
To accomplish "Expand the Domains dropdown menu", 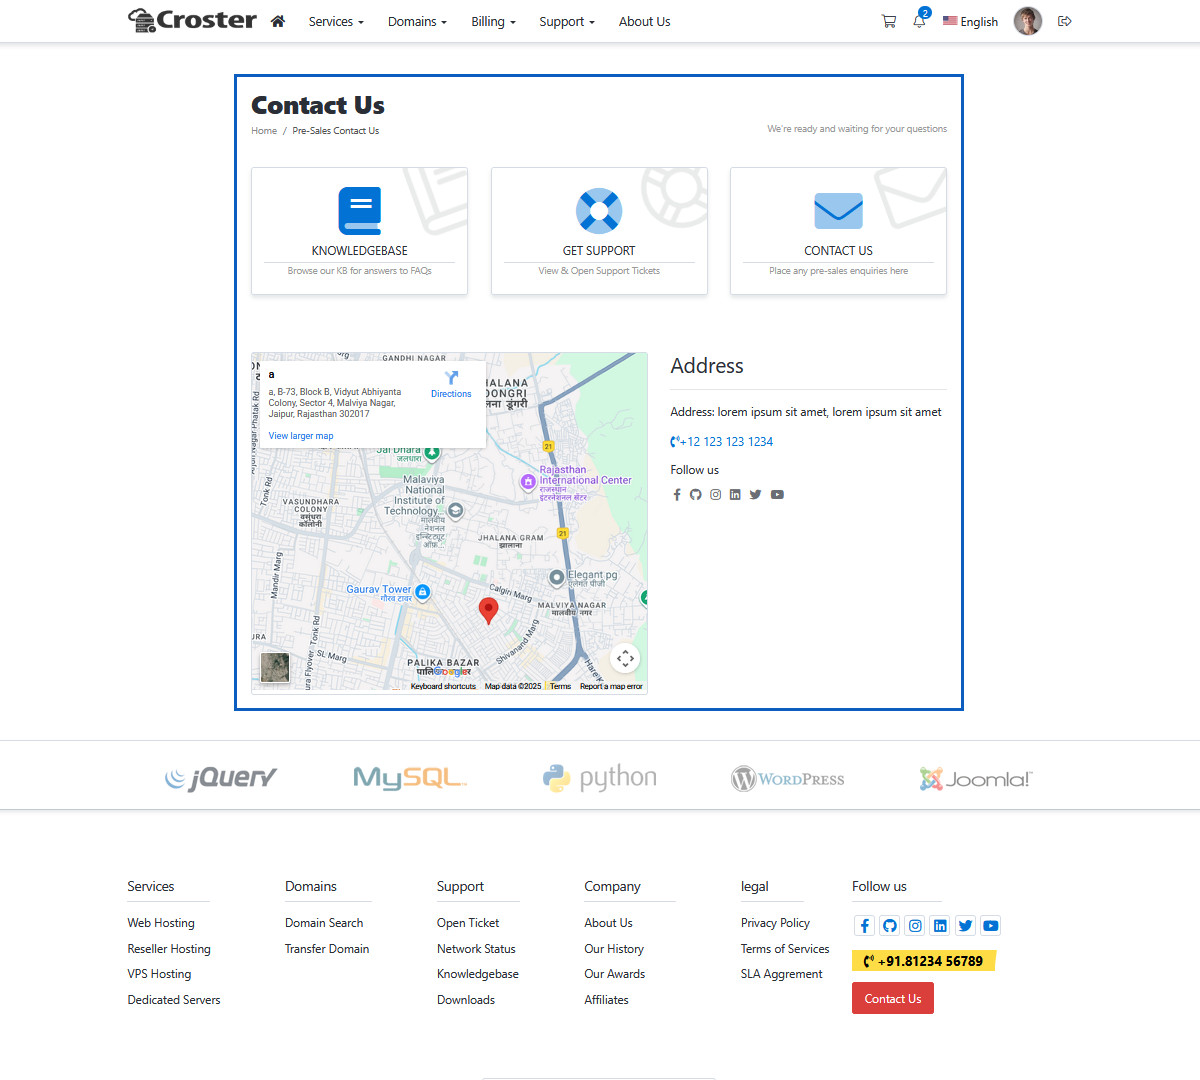I will click(417, 21).
